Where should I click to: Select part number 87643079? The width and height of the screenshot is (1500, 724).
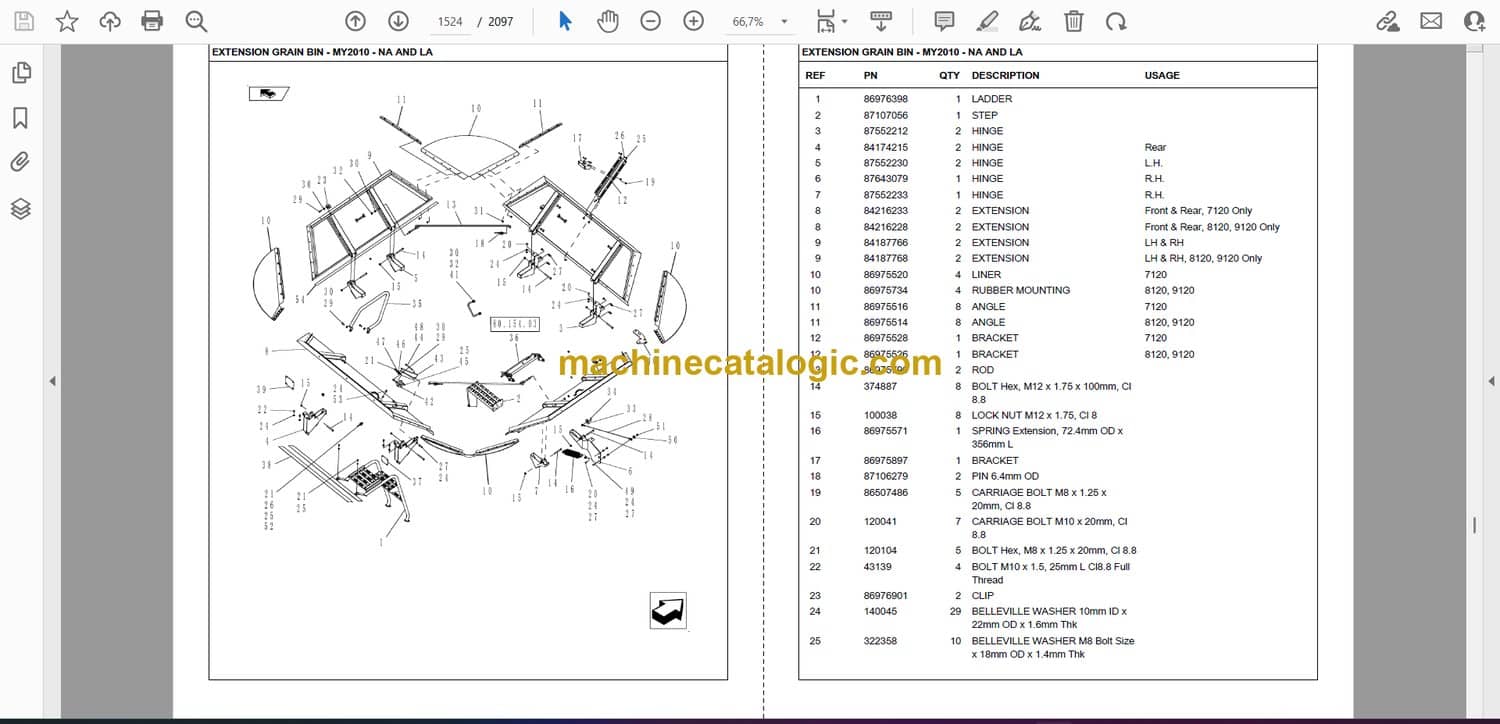click(x=886, y=179)
